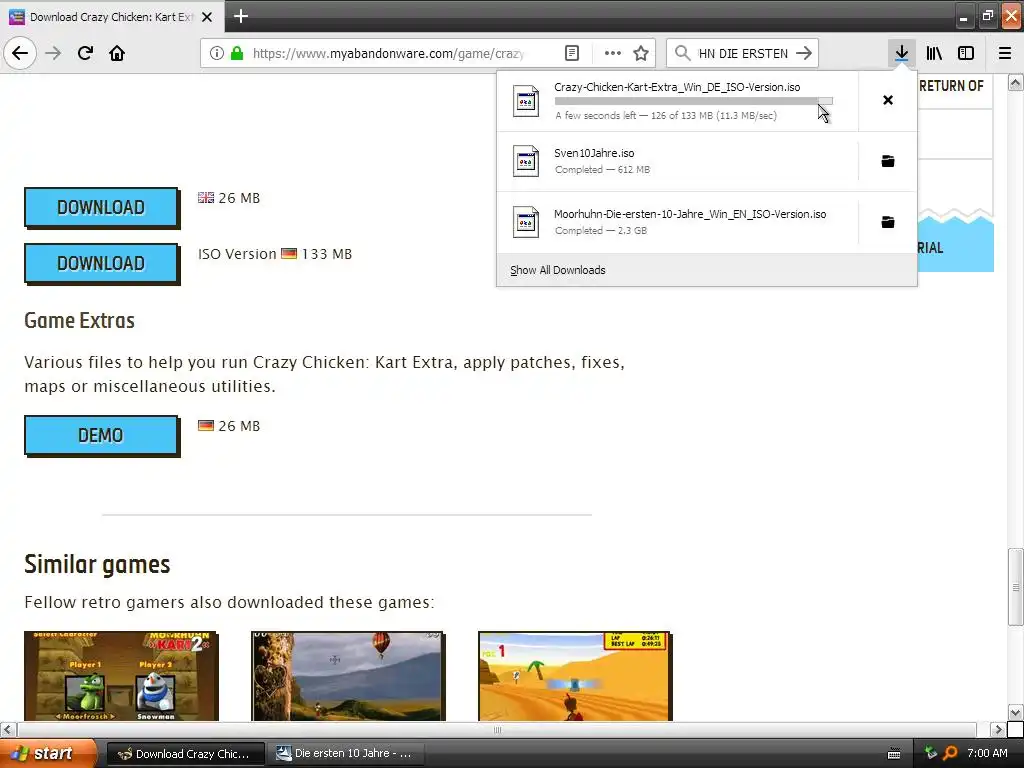Click Download Crazy Chic... taskbar button
Image resolution: width=1024 pixels, height=768 pixels.
185,754
